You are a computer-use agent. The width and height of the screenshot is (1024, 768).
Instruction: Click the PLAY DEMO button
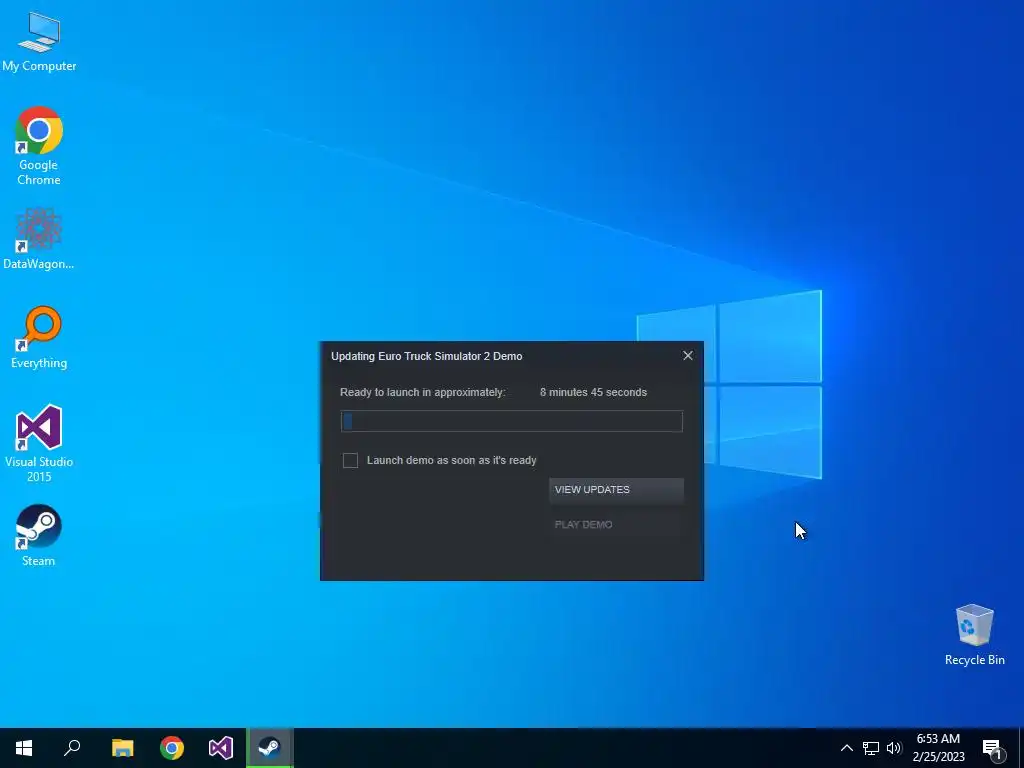616,524
